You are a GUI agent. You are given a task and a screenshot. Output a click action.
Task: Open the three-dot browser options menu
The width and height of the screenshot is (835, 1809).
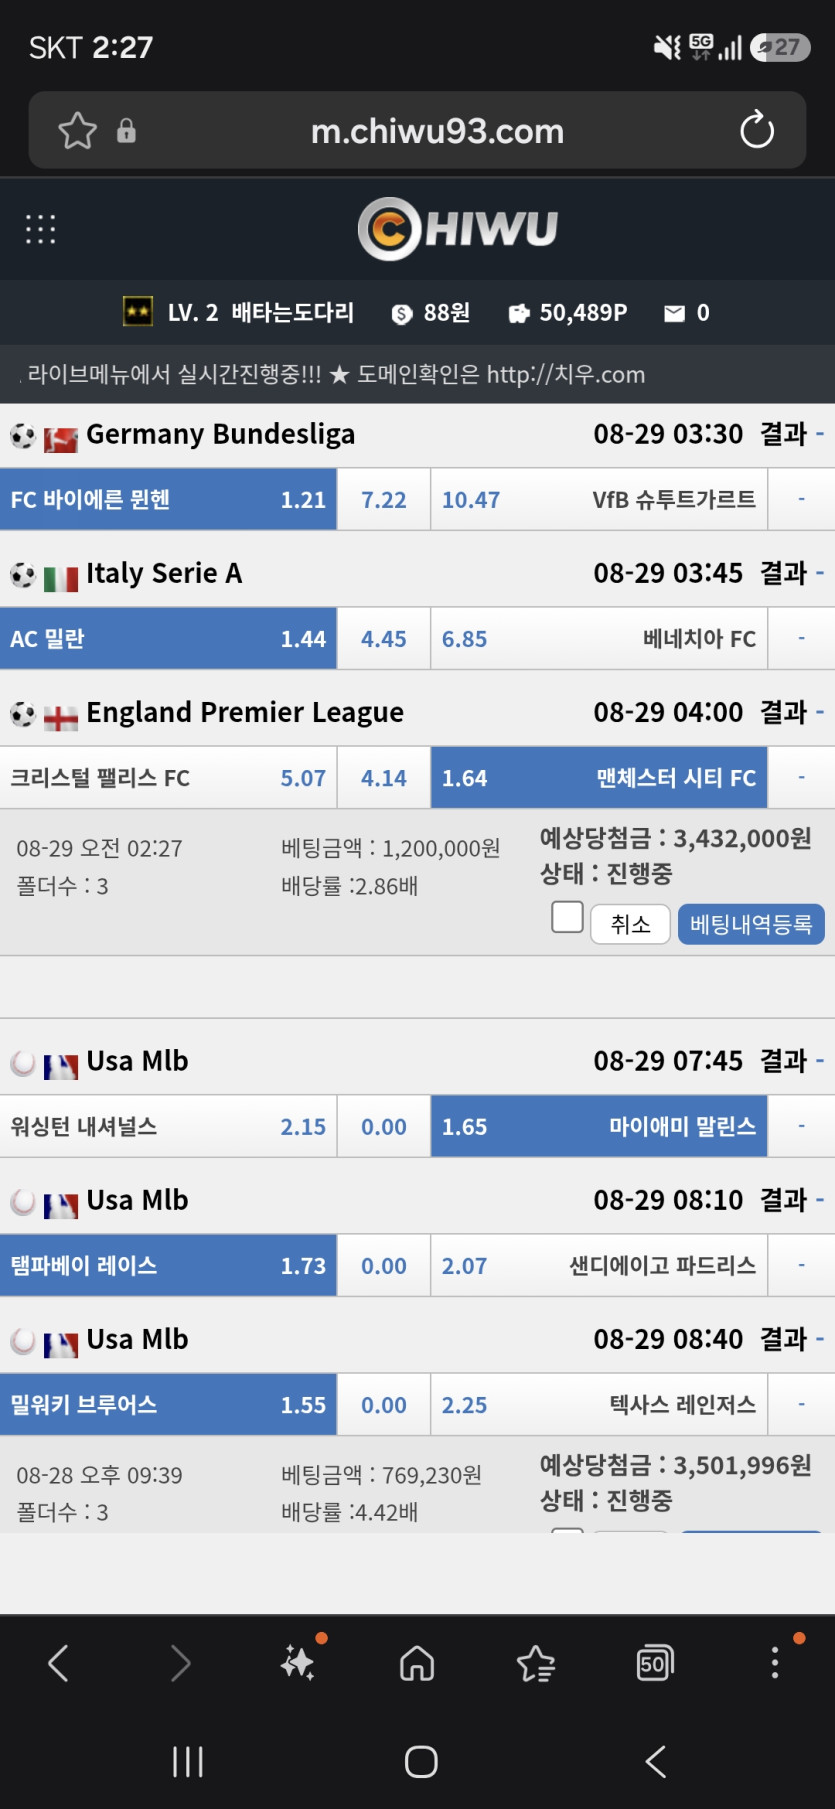(774, 1662)
